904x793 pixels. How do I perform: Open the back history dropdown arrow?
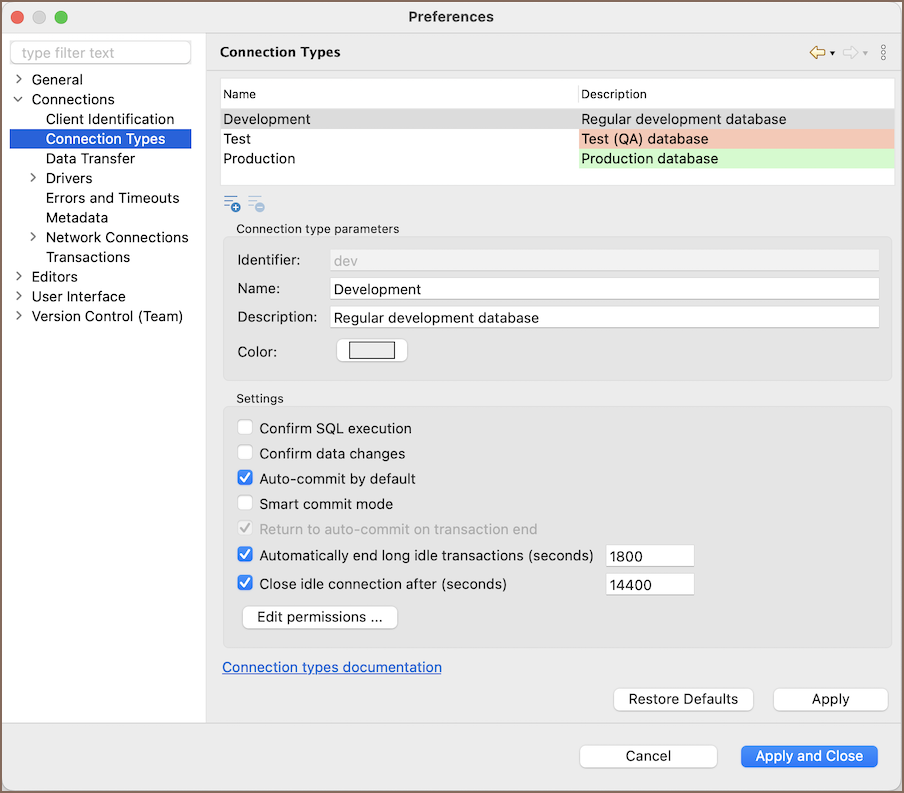pos(832,54)
